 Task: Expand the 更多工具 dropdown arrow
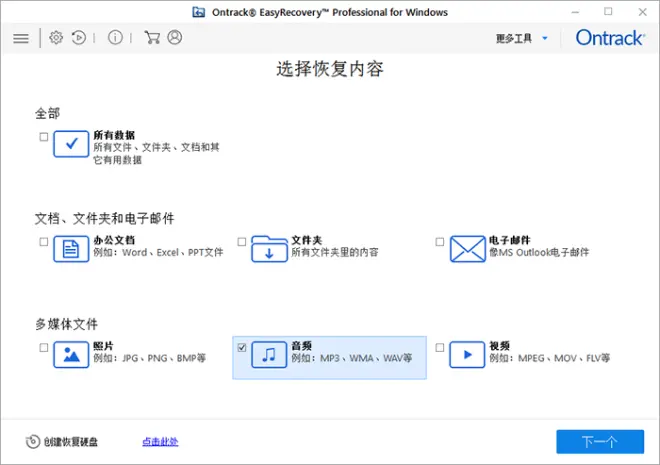545,38
